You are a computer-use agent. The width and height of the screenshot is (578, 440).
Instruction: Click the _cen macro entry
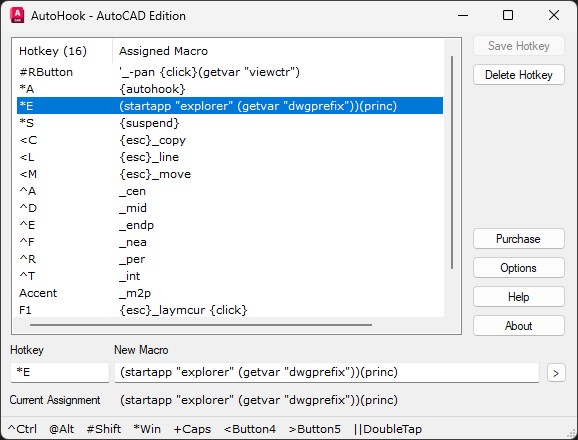point(132,191)
